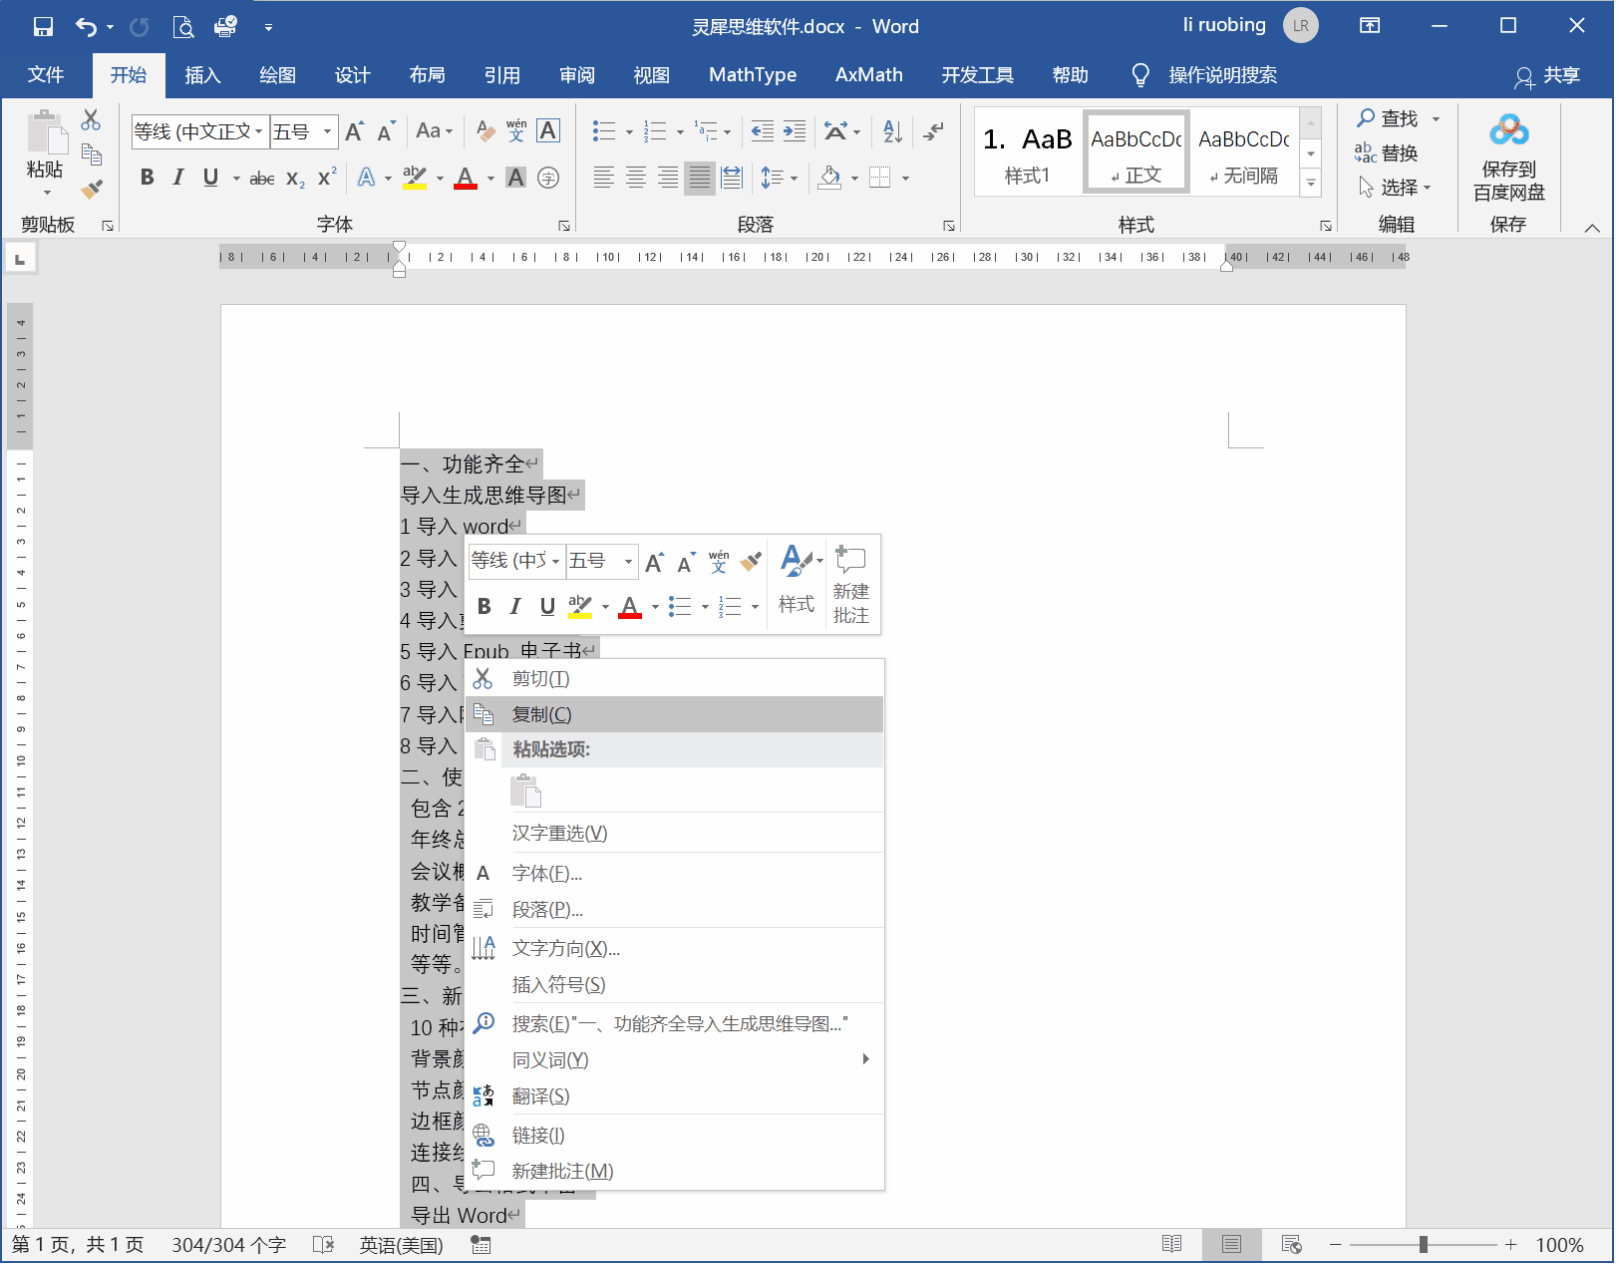Open Paragraph (段落) settings from context menu

[x=676, y=911]
